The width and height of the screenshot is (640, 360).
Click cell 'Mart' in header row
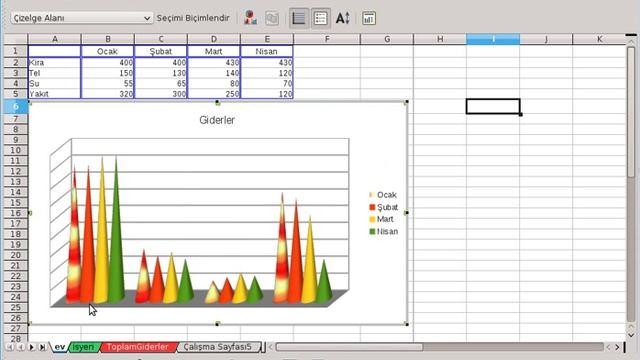point(214,51)
